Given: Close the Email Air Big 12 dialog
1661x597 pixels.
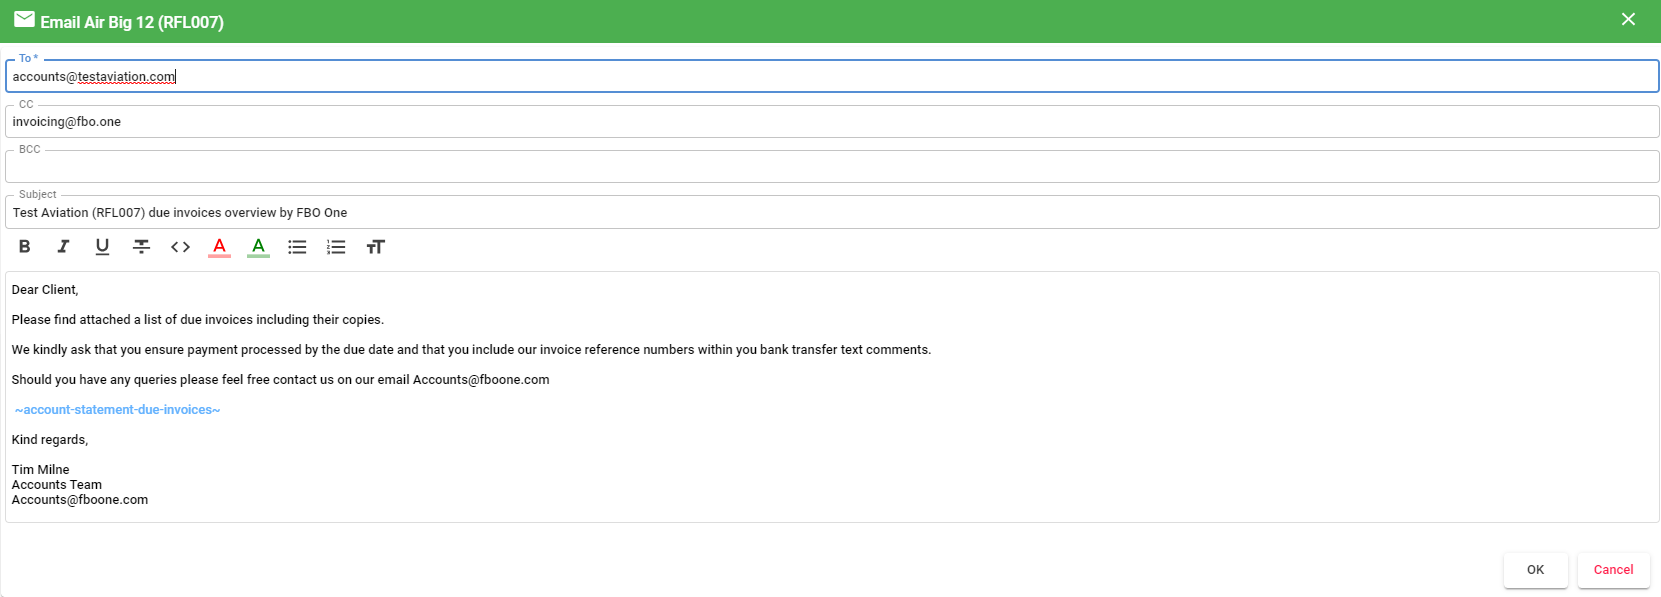Looking at the screenshot, I should [1628, 20].
